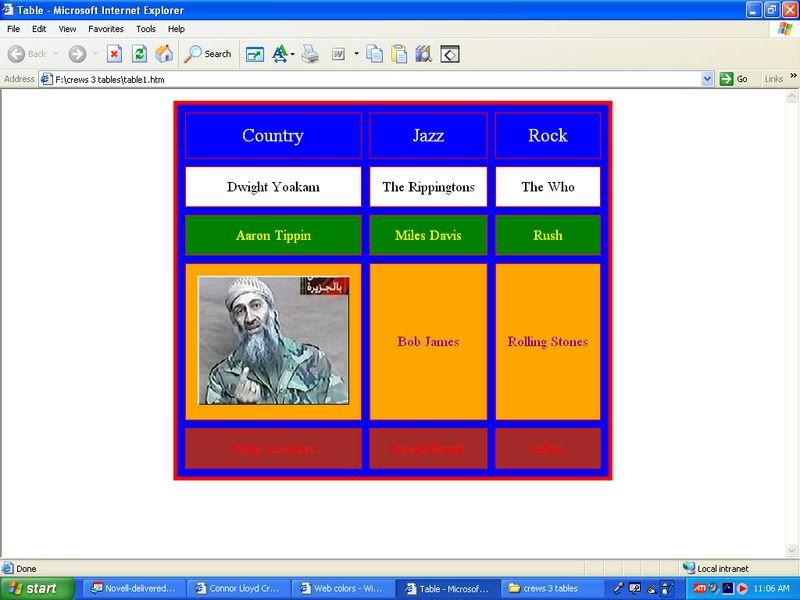This screenshot has height=600, width=800.
Task: Print the page with the printer icon
Action: pos(310,54)
